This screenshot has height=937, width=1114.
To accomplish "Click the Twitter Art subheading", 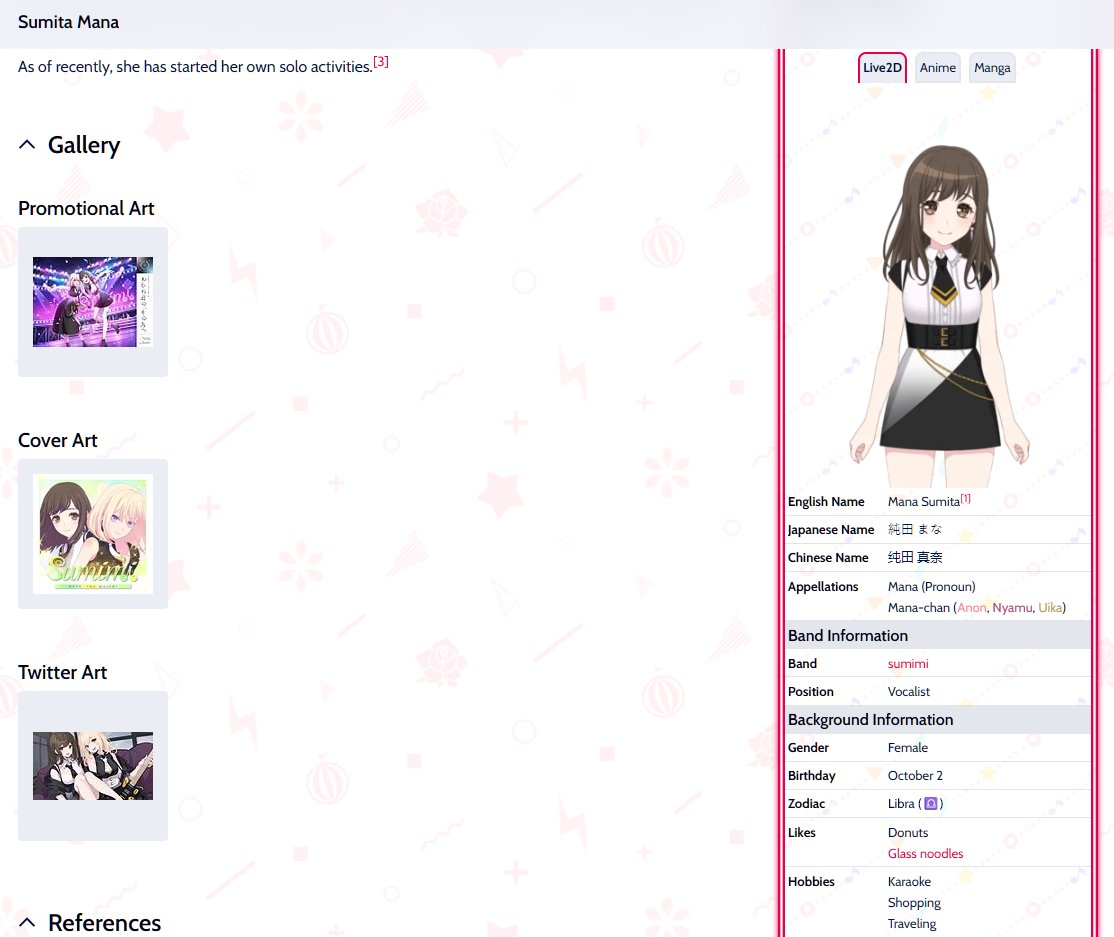I will pyautogui.click(x=63, y=672).
